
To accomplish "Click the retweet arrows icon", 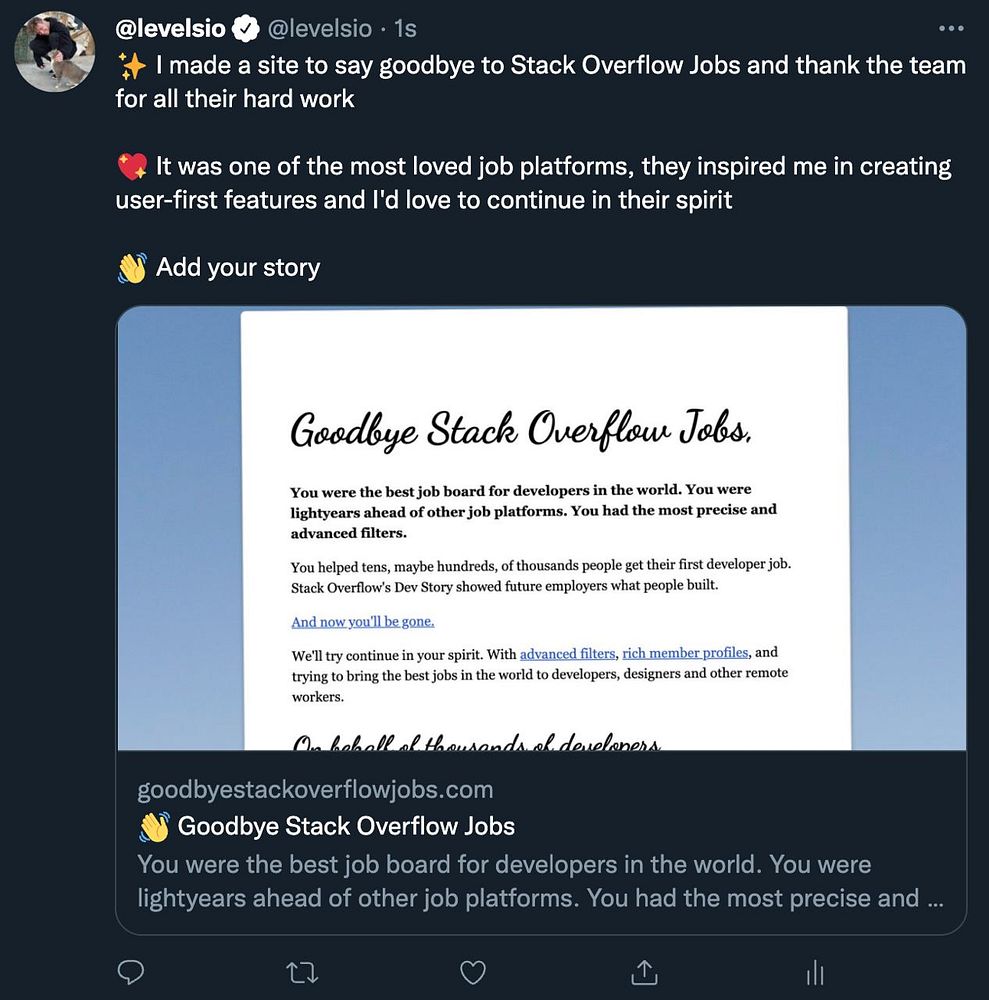I will (x=302, y=971).
